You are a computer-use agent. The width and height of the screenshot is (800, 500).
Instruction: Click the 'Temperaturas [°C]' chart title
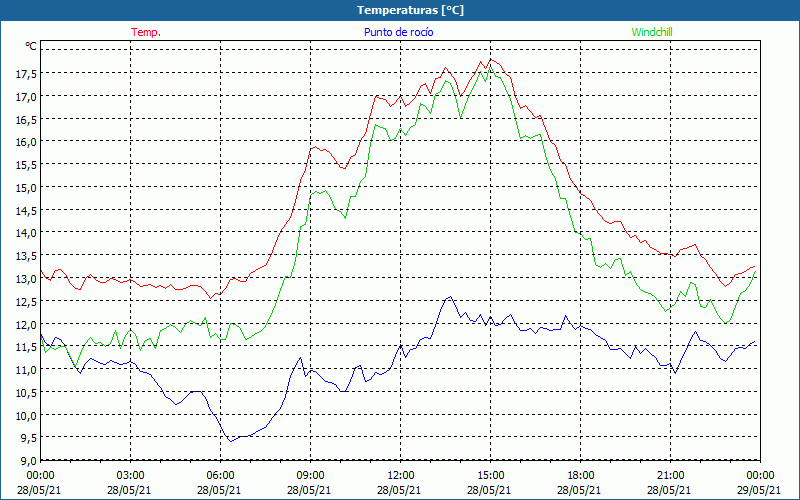pyautogui.click(x=410, y=10)
